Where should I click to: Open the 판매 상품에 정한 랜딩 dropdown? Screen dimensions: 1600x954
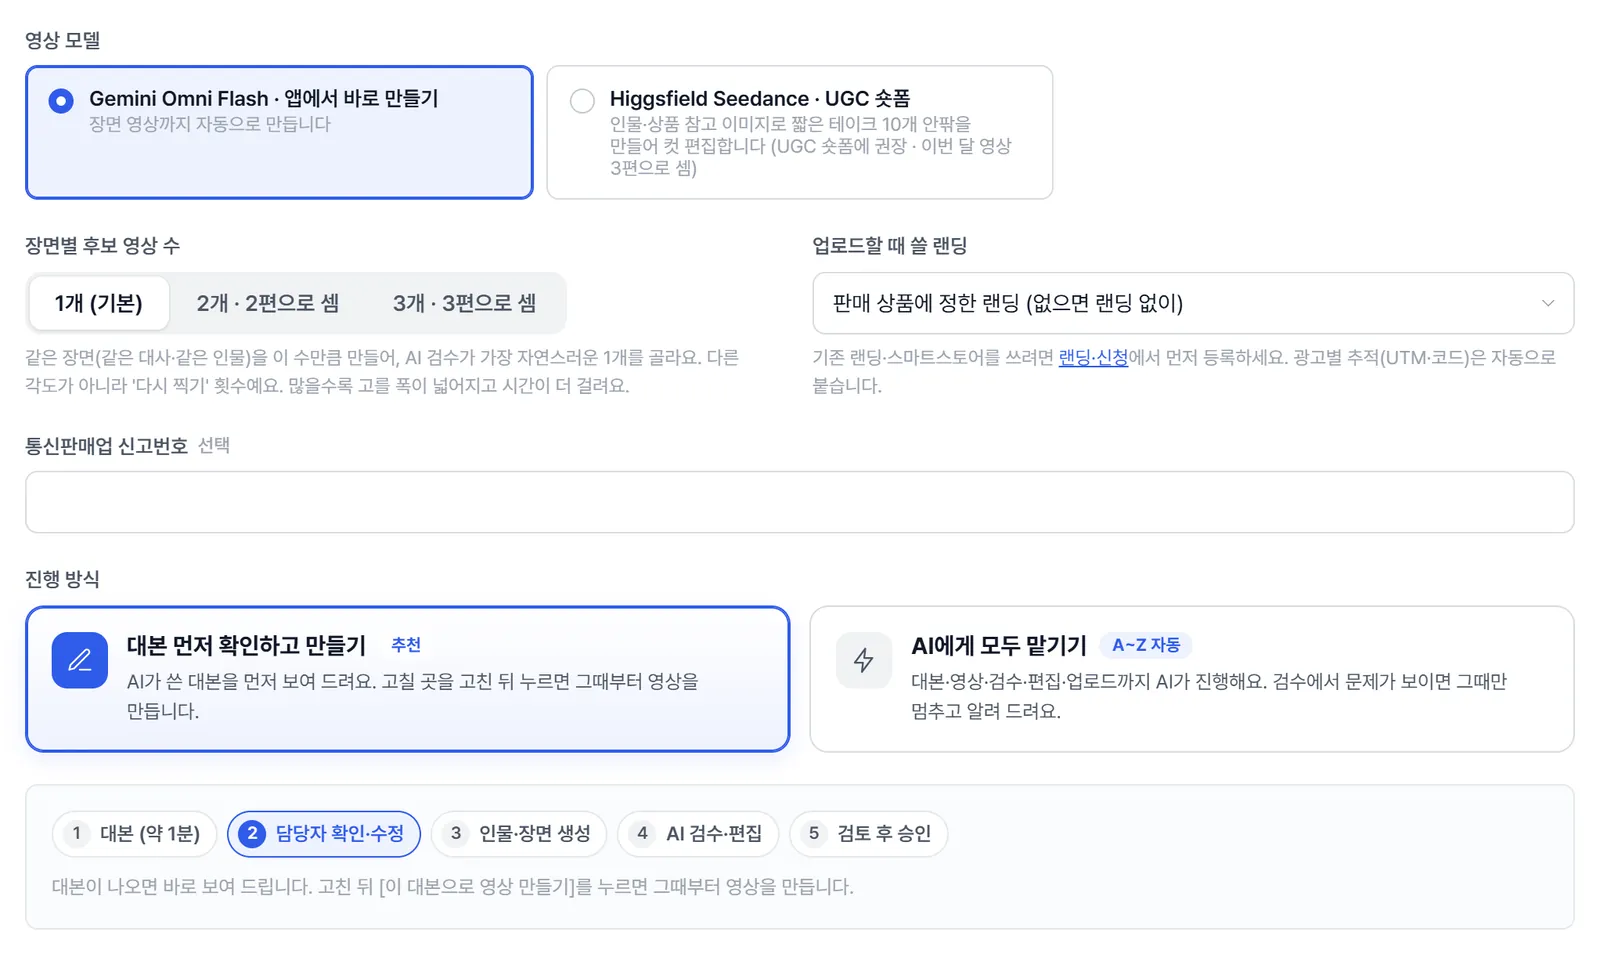tap(1193, 303)
